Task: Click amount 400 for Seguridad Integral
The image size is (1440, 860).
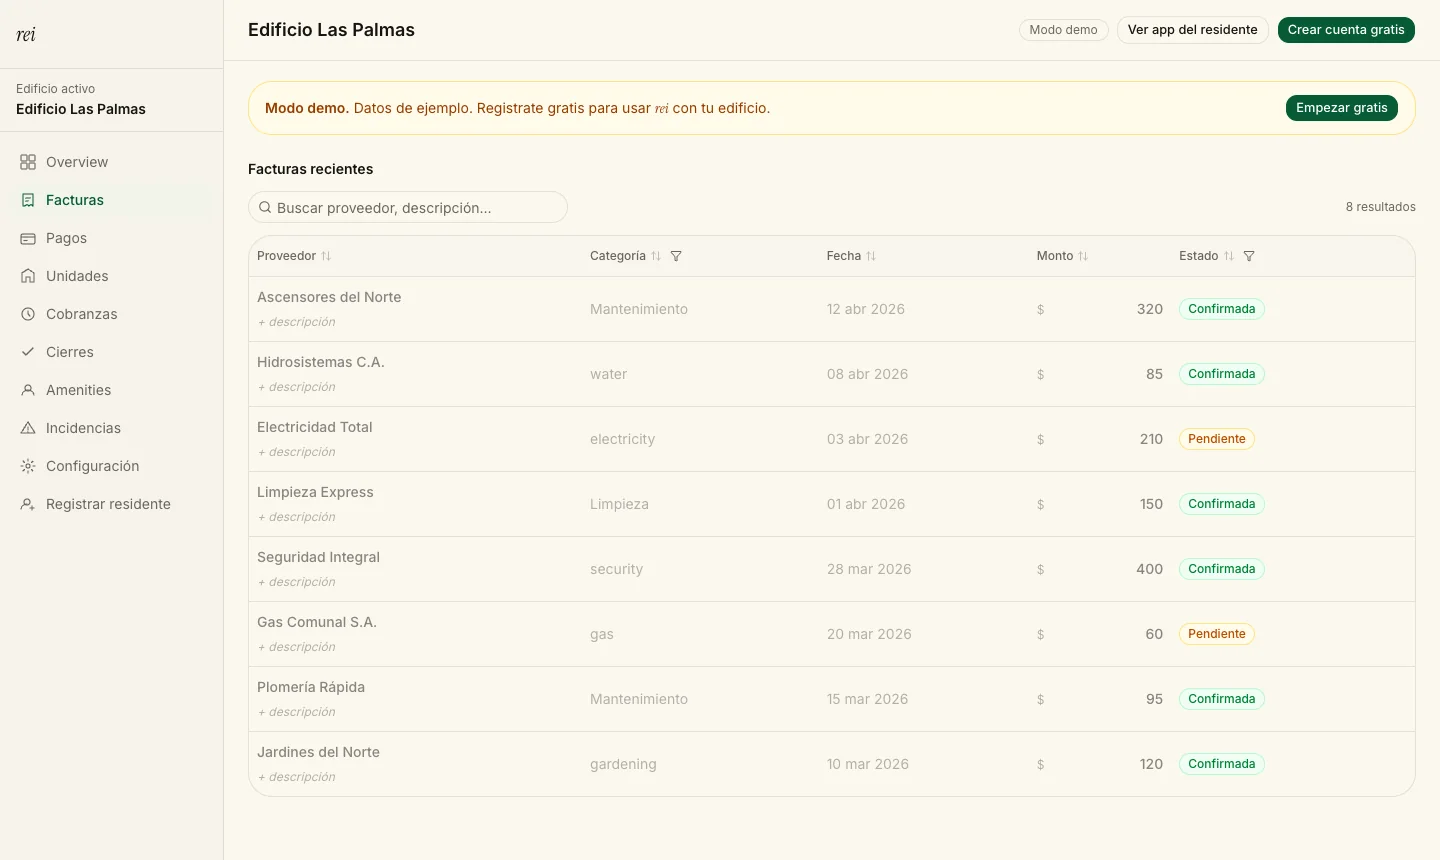Action: (x=1149, y=569)
